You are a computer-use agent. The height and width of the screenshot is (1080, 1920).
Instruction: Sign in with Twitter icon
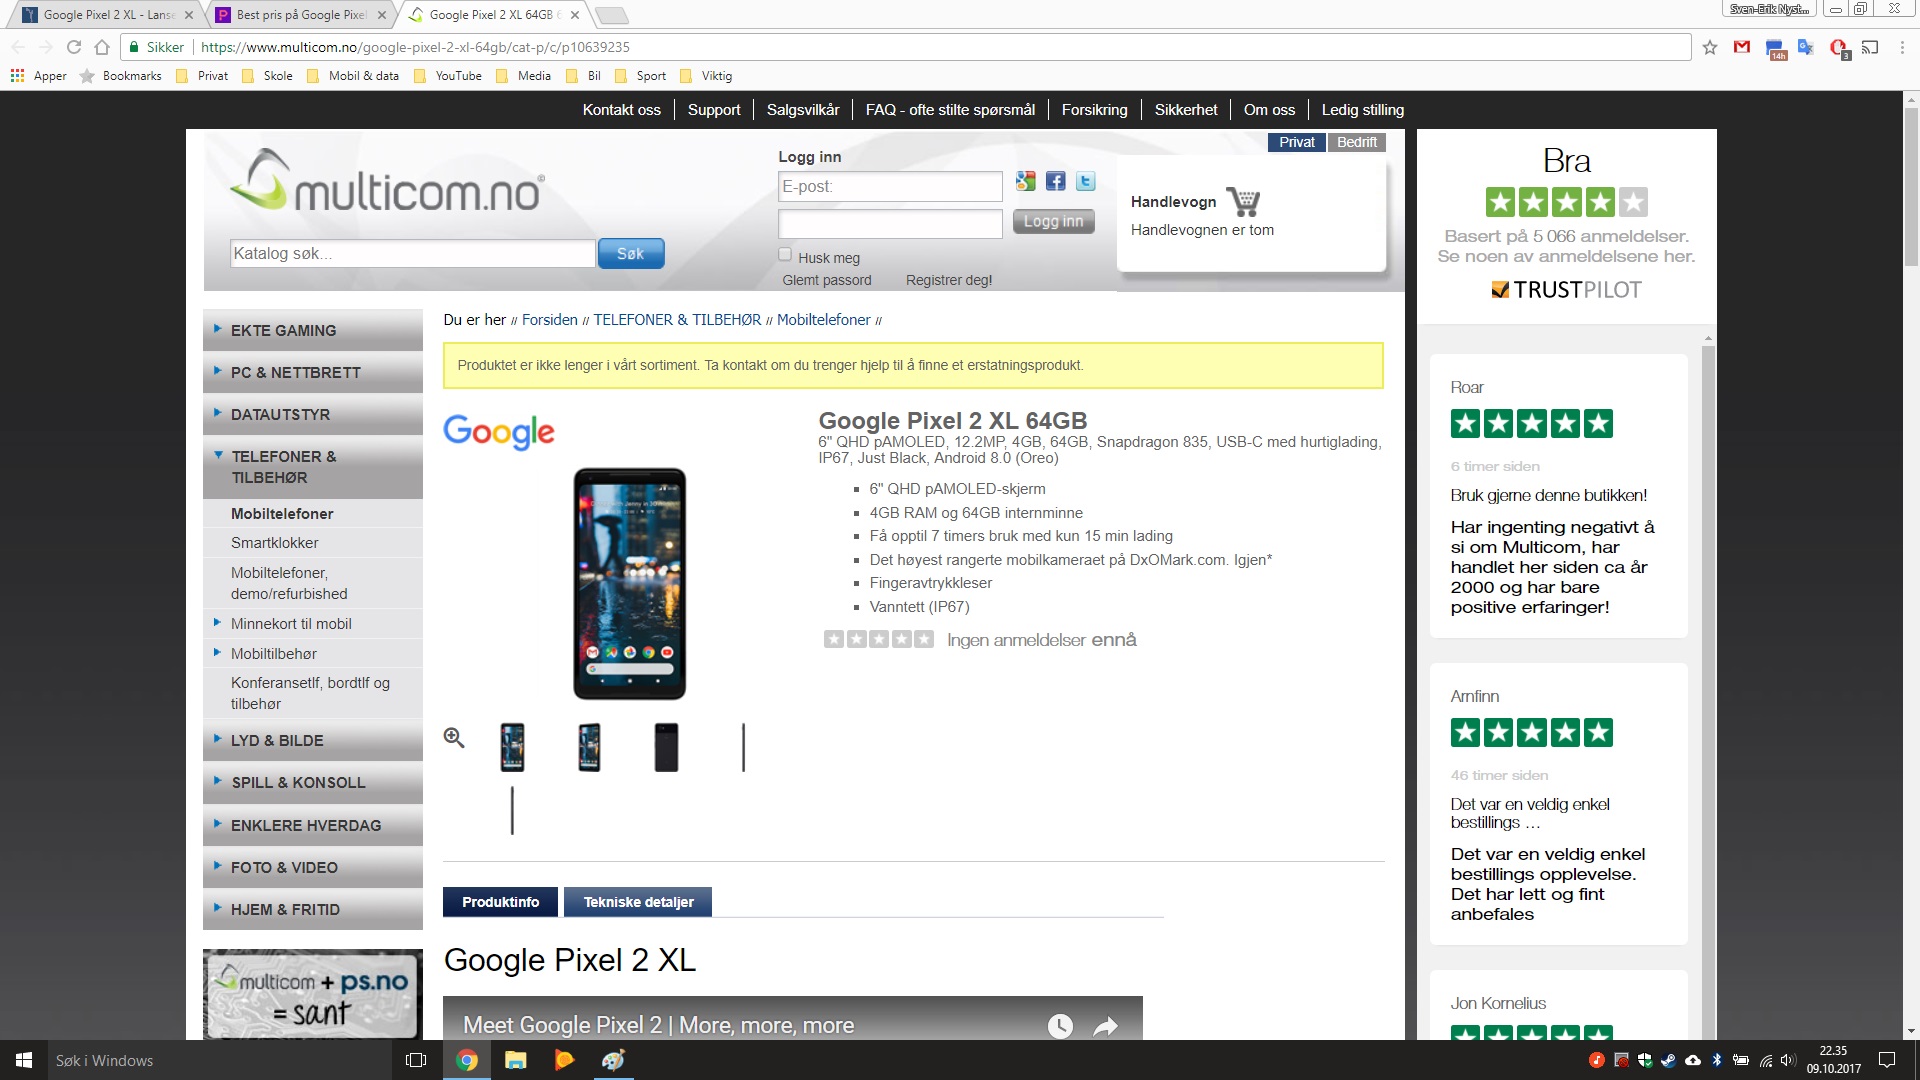point(1085,181)
